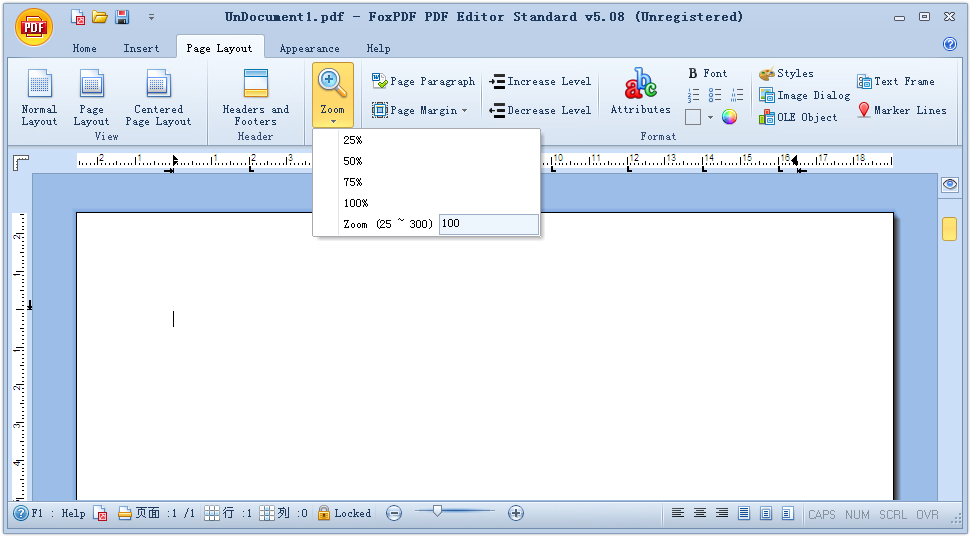Viewport: 971px width, 537px height.
Task: Toggle the eye visibility icon on right
Action: [950, 185]
